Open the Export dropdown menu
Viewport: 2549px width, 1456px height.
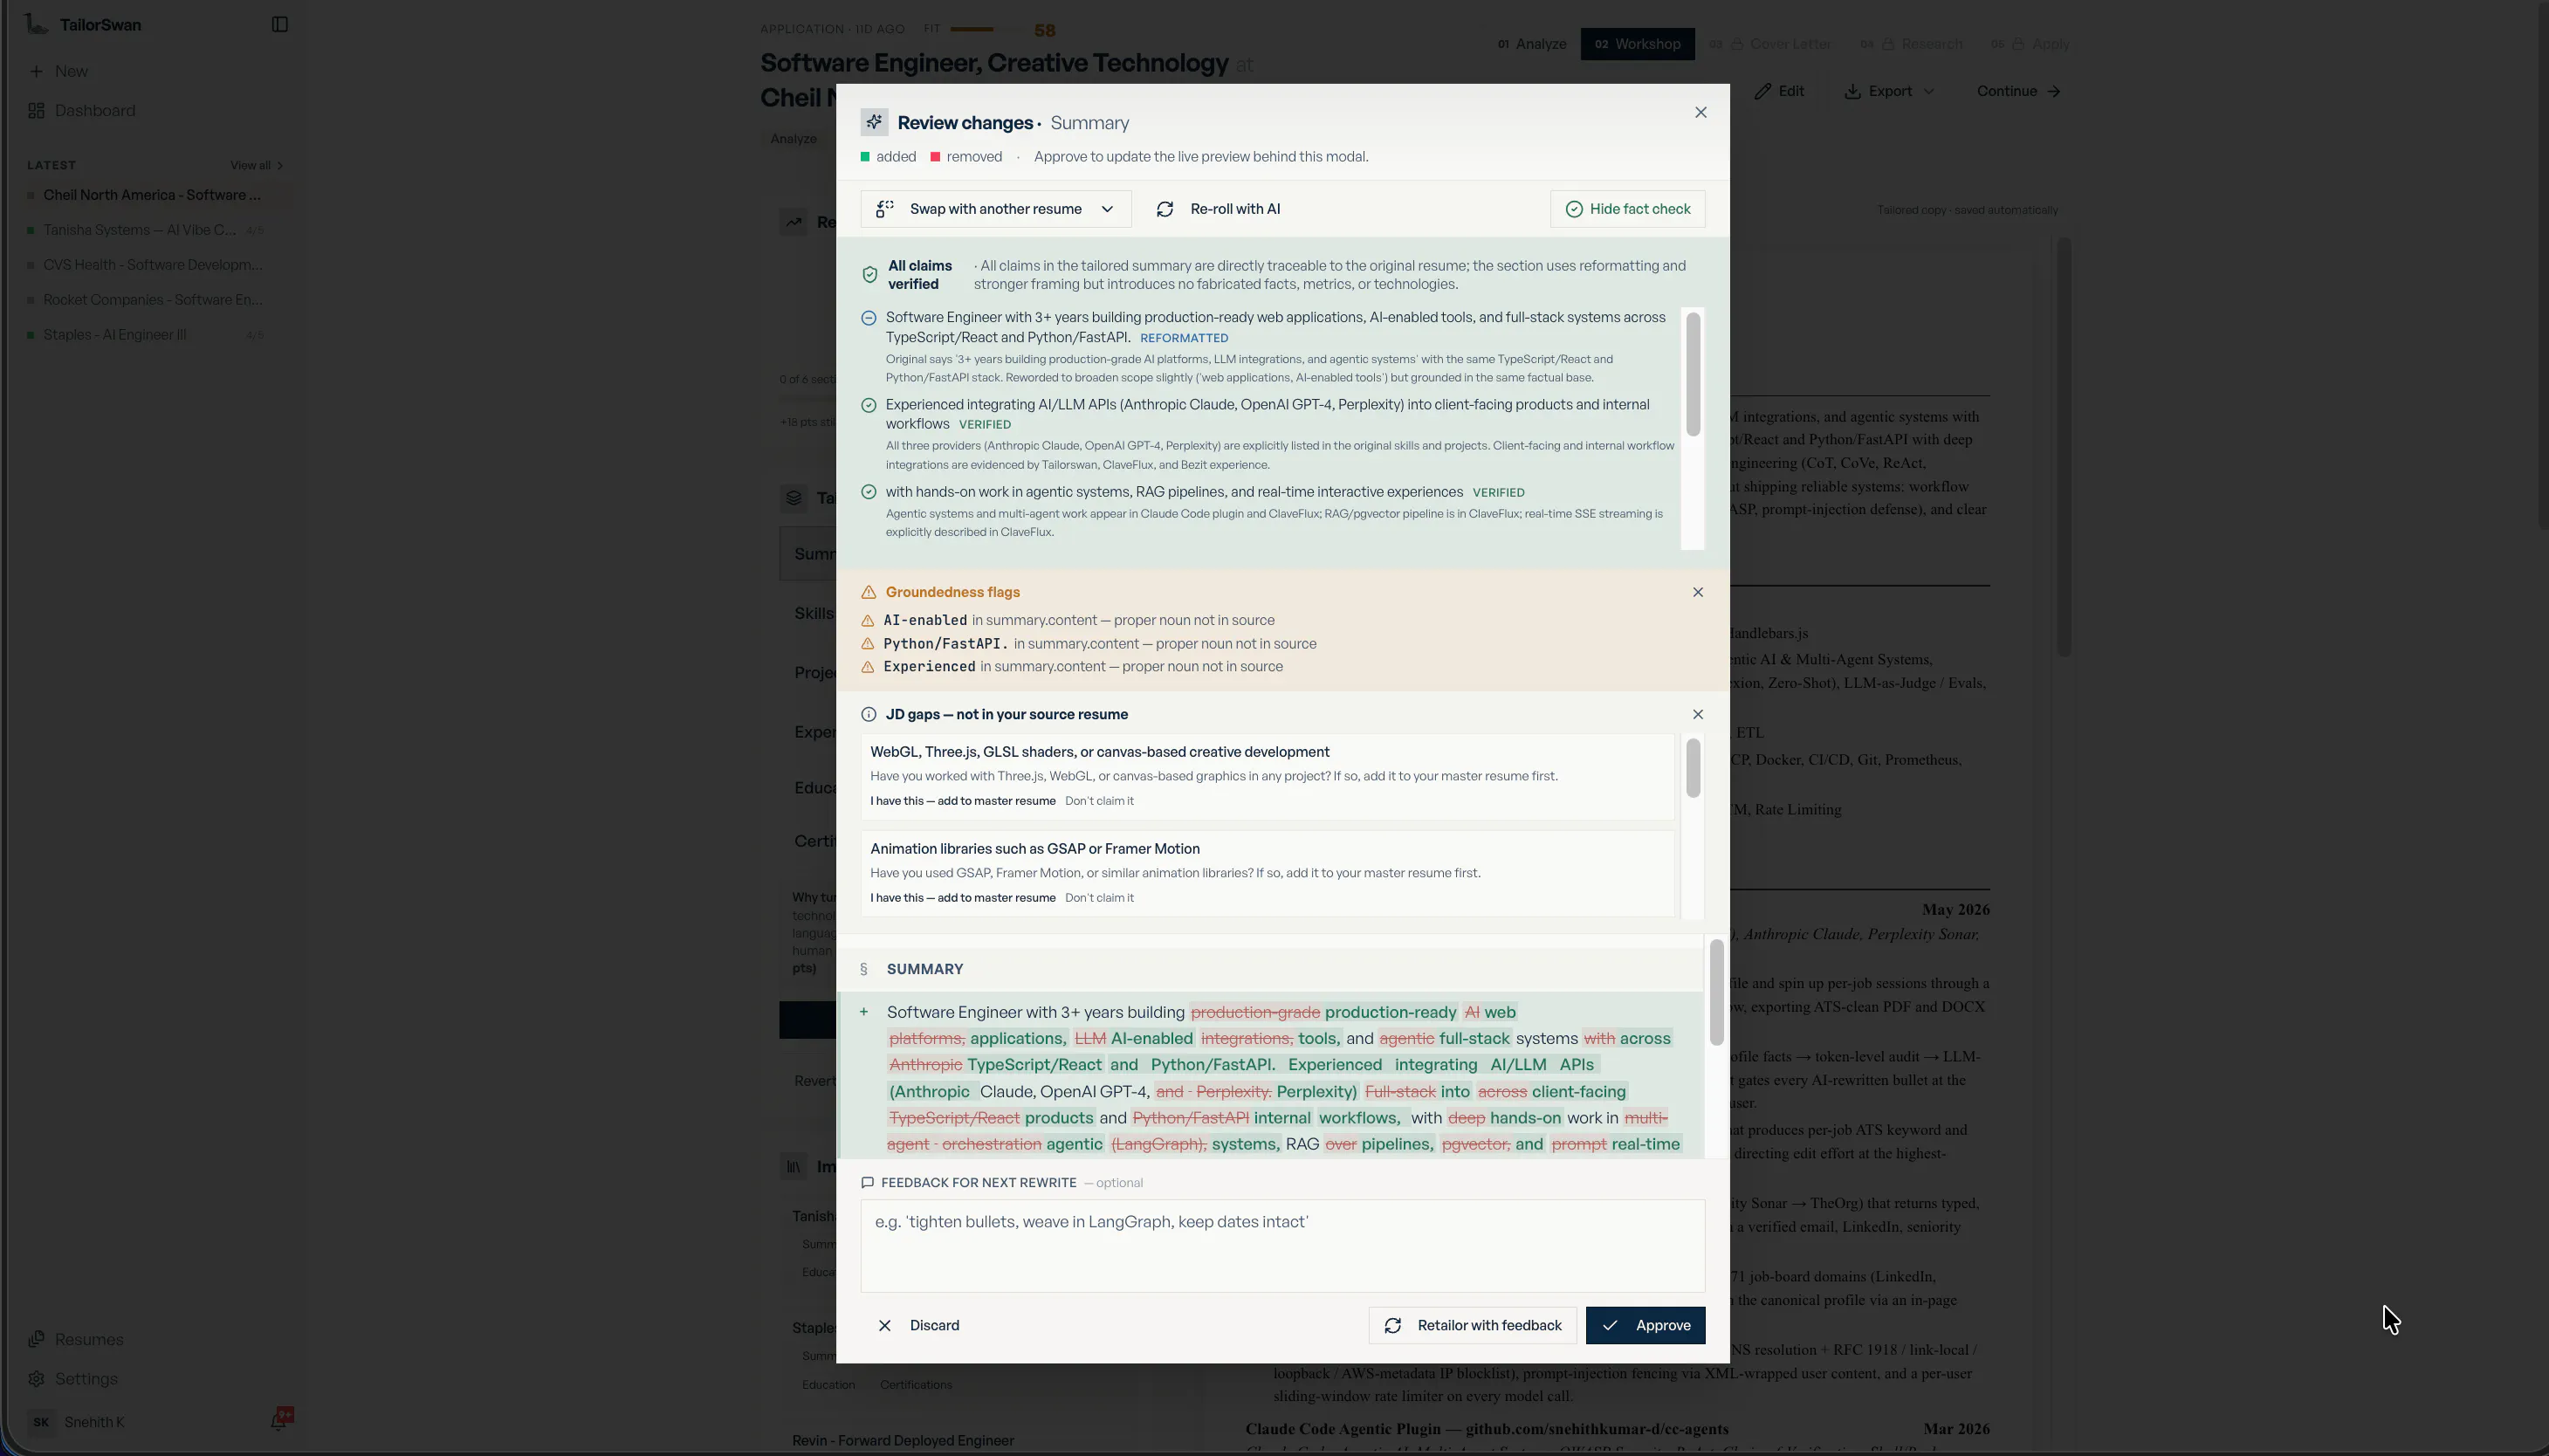click(1889, 91)
